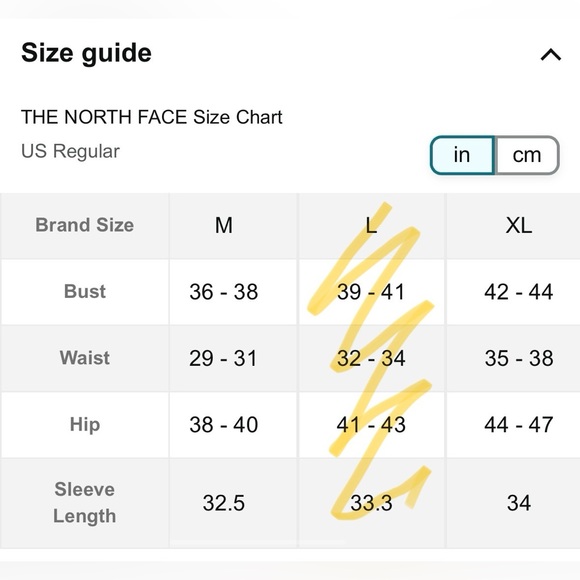Select the 36 - 38 bust cell

(x=224, y=291)
